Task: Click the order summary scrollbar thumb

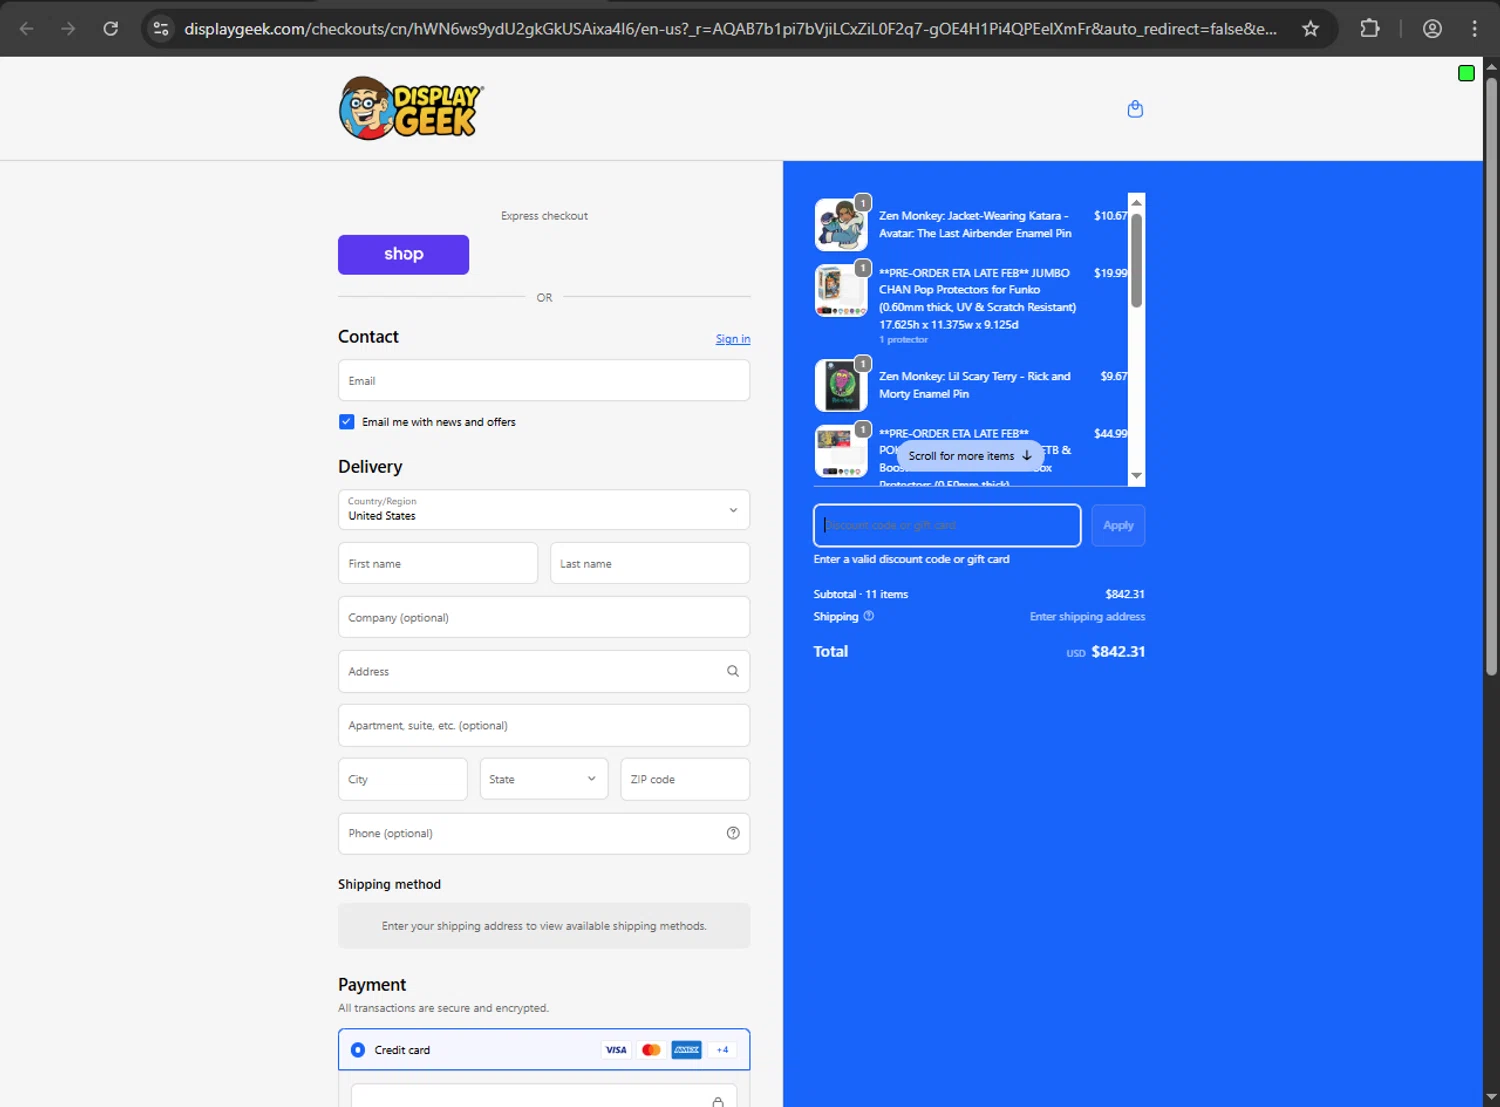Action: [x=1136, y=260]
